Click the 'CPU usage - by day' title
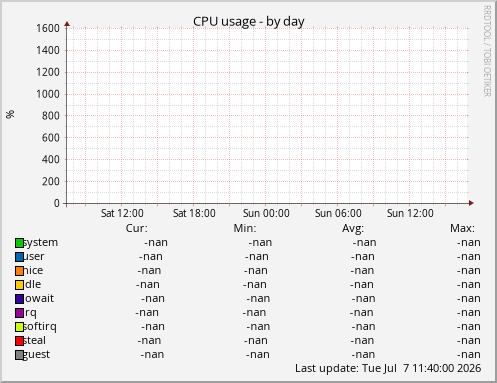The image size is (497, 383). pos(249,22)
